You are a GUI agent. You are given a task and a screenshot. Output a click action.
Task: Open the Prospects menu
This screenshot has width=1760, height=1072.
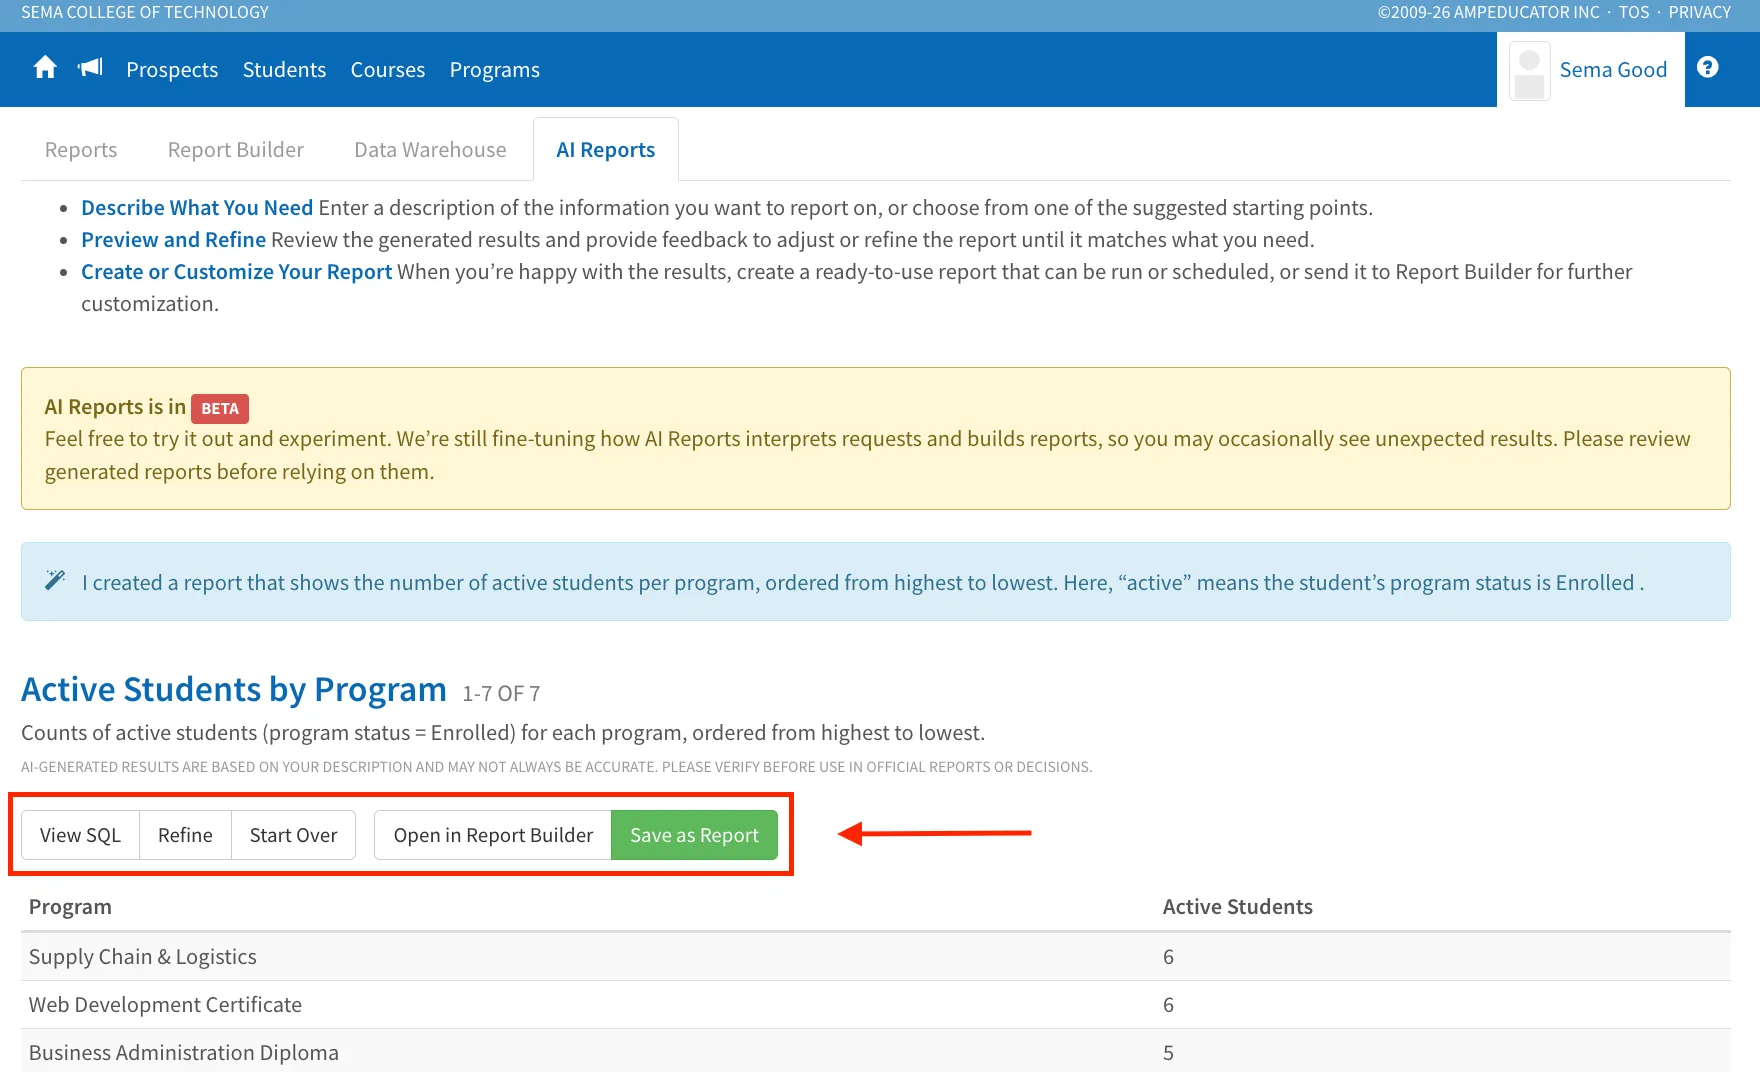tap(172, 70)
